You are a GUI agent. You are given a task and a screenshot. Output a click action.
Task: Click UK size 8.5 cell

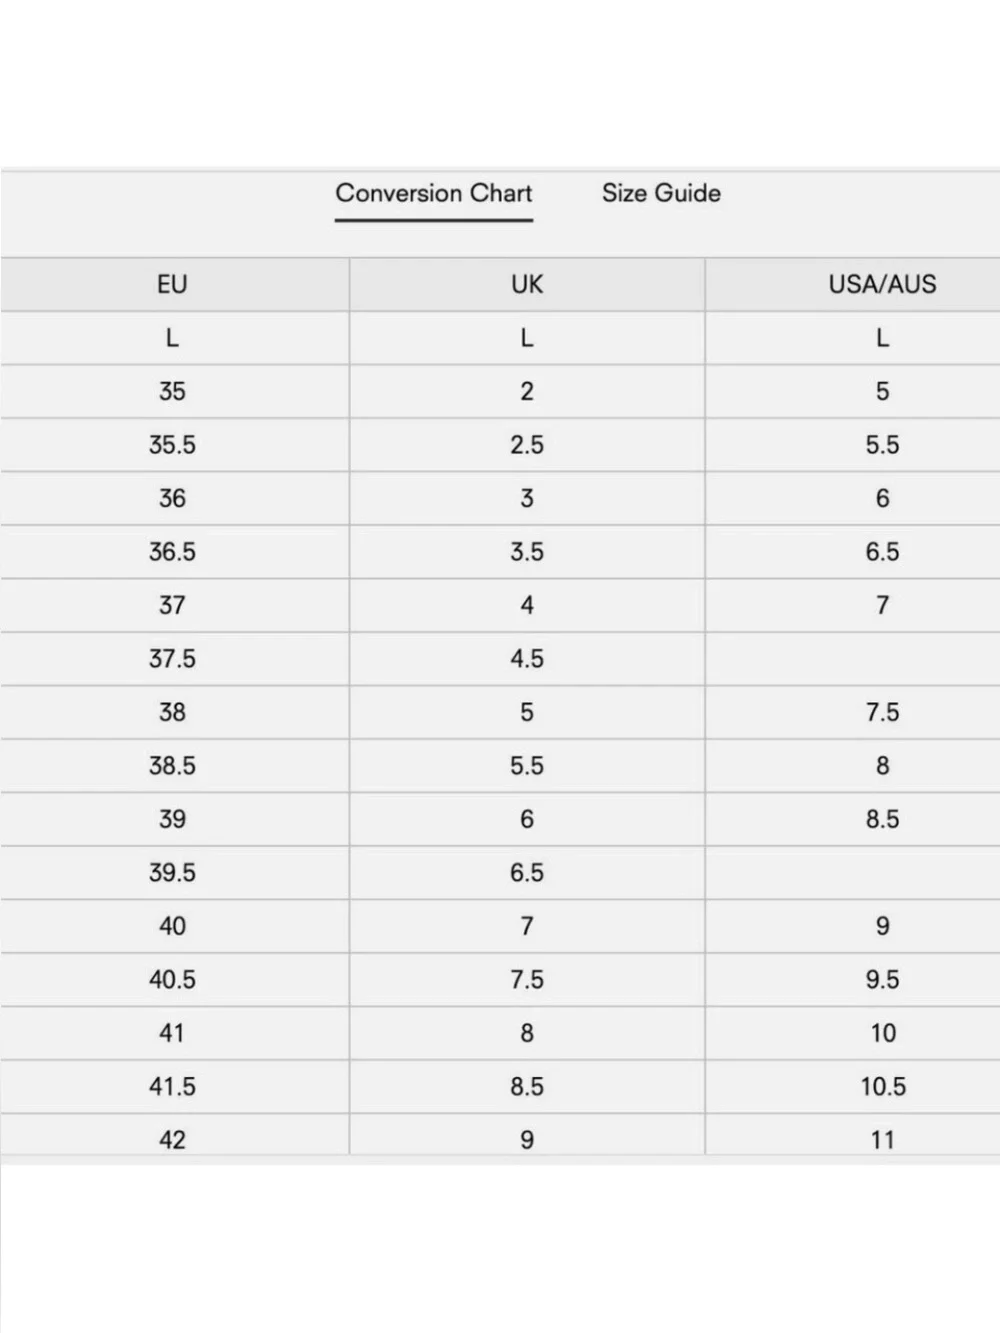[527, 1087]
